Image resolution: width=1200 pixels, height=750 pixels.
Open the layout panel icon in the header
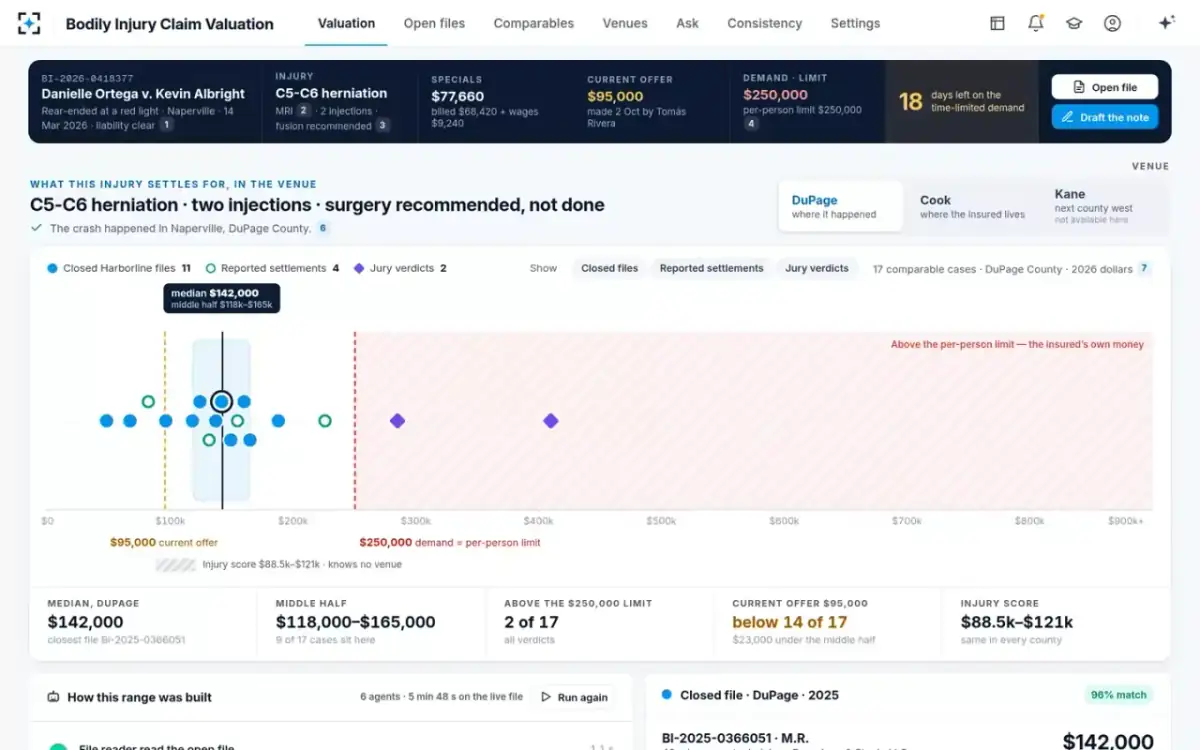coord(997,23)
